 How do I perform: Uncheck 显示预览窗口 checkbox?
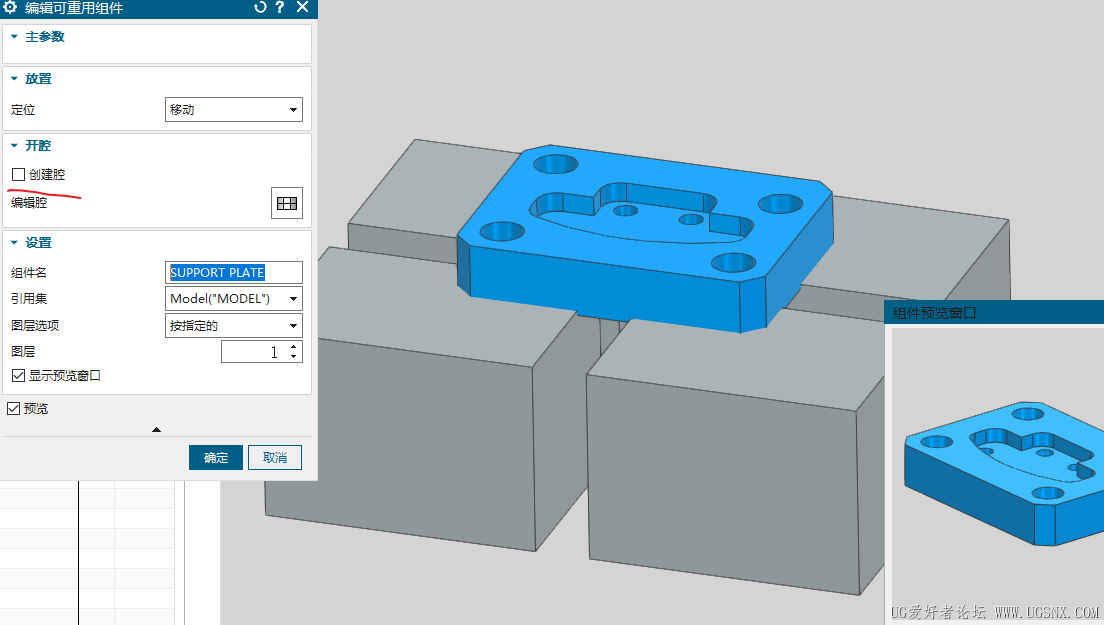18,376
